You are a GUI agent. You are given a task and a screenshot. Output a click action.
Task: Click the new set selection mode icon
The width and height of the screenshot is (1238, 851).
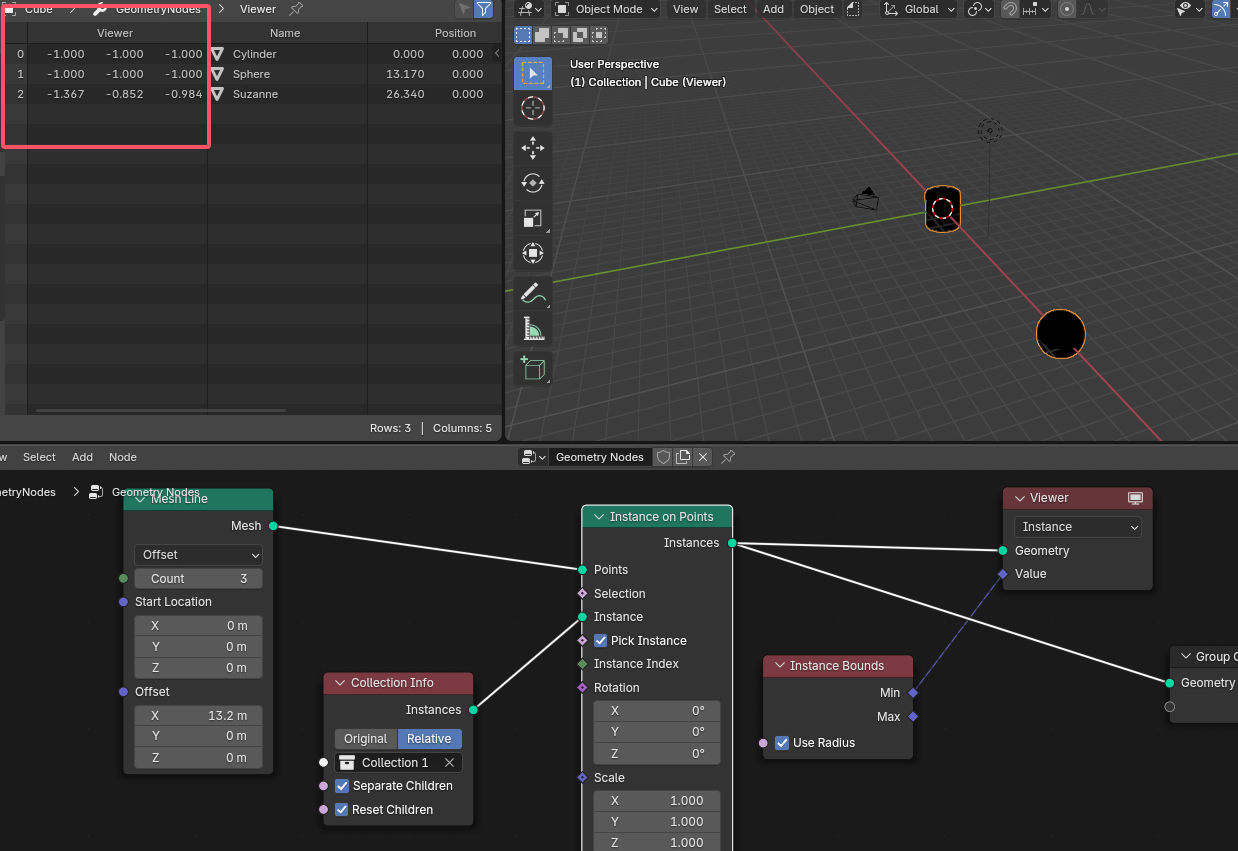(x=523, y=34)
